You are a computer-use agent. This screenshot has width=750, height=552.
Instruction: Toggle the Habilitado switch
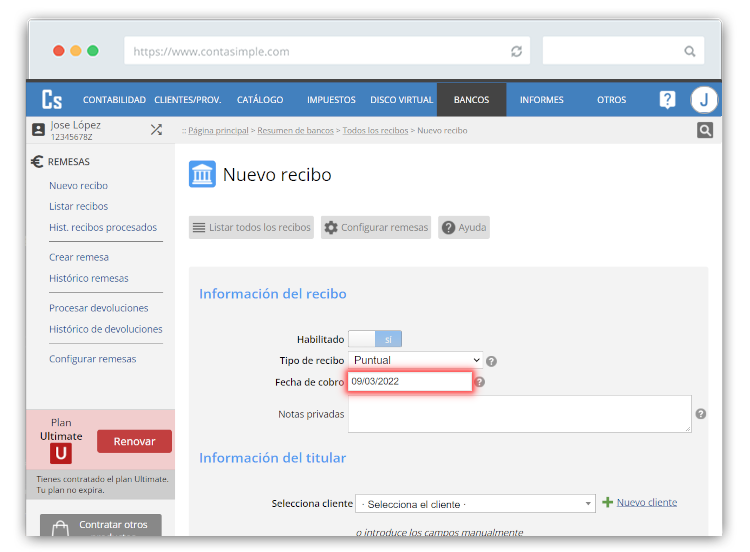click(375, 339)
